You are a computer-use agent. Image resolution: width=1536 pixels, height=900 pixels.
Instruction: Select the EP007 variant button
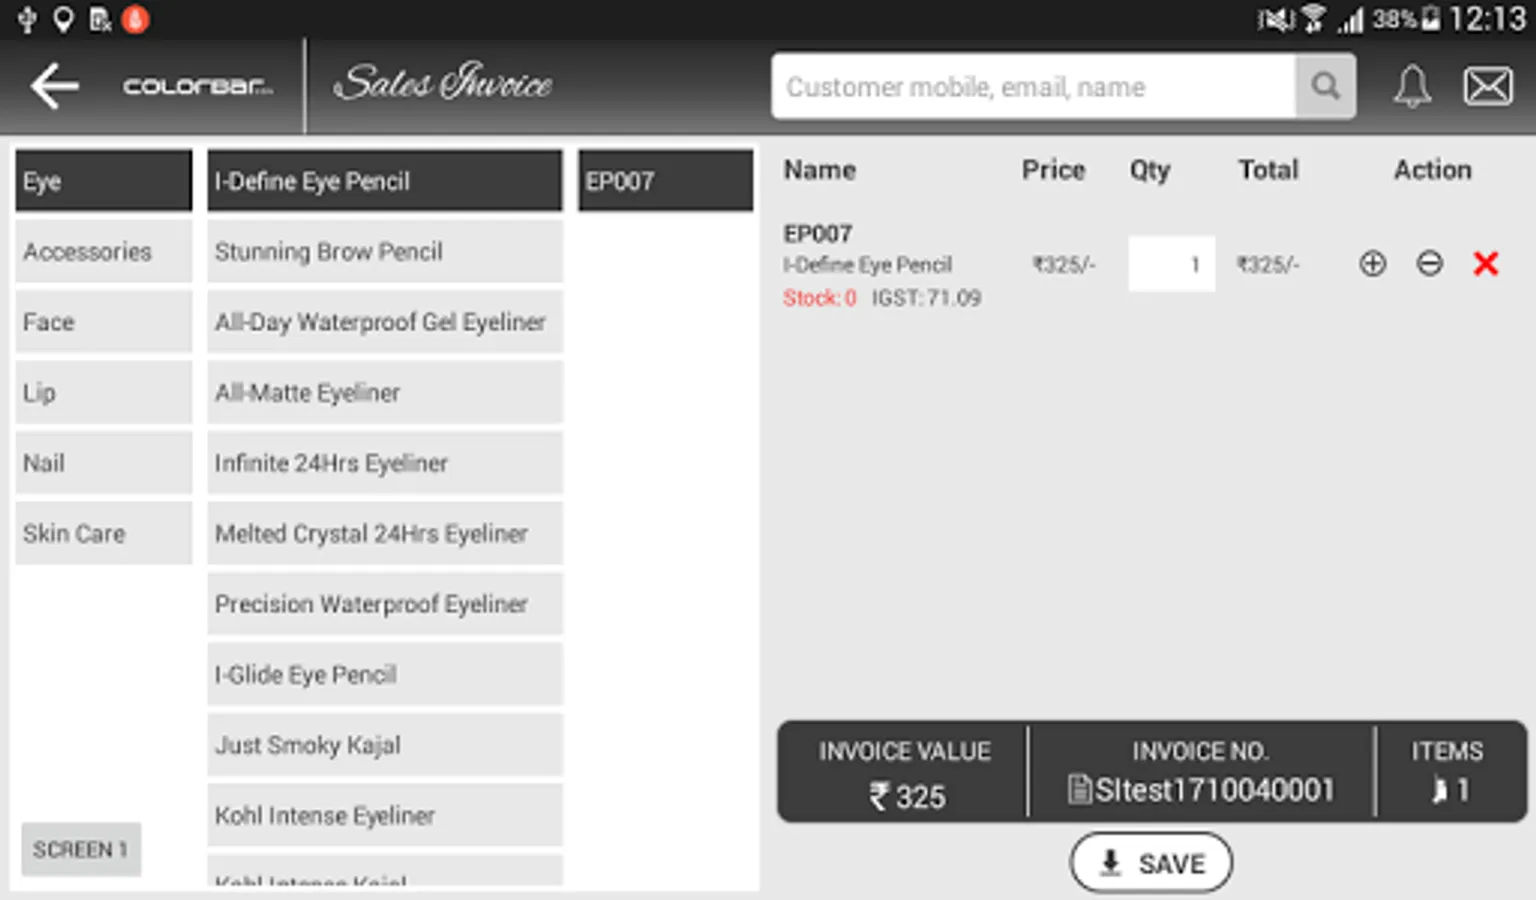tap(666, 181)
